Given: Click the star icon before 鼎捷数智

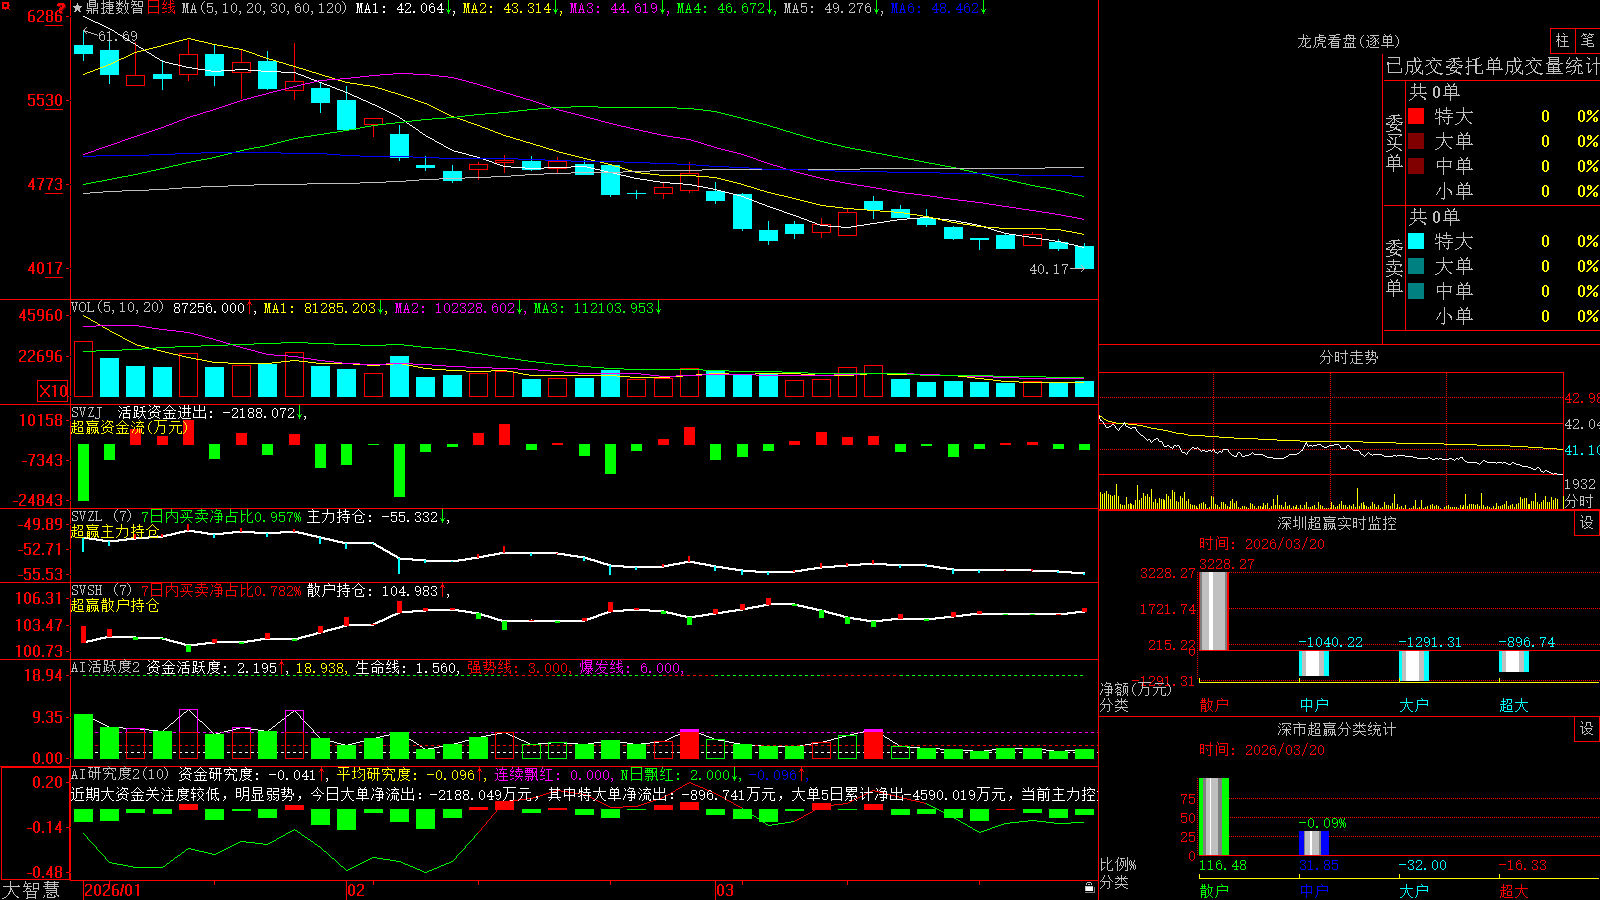Looking at the screenshot, I should (77, 8).
